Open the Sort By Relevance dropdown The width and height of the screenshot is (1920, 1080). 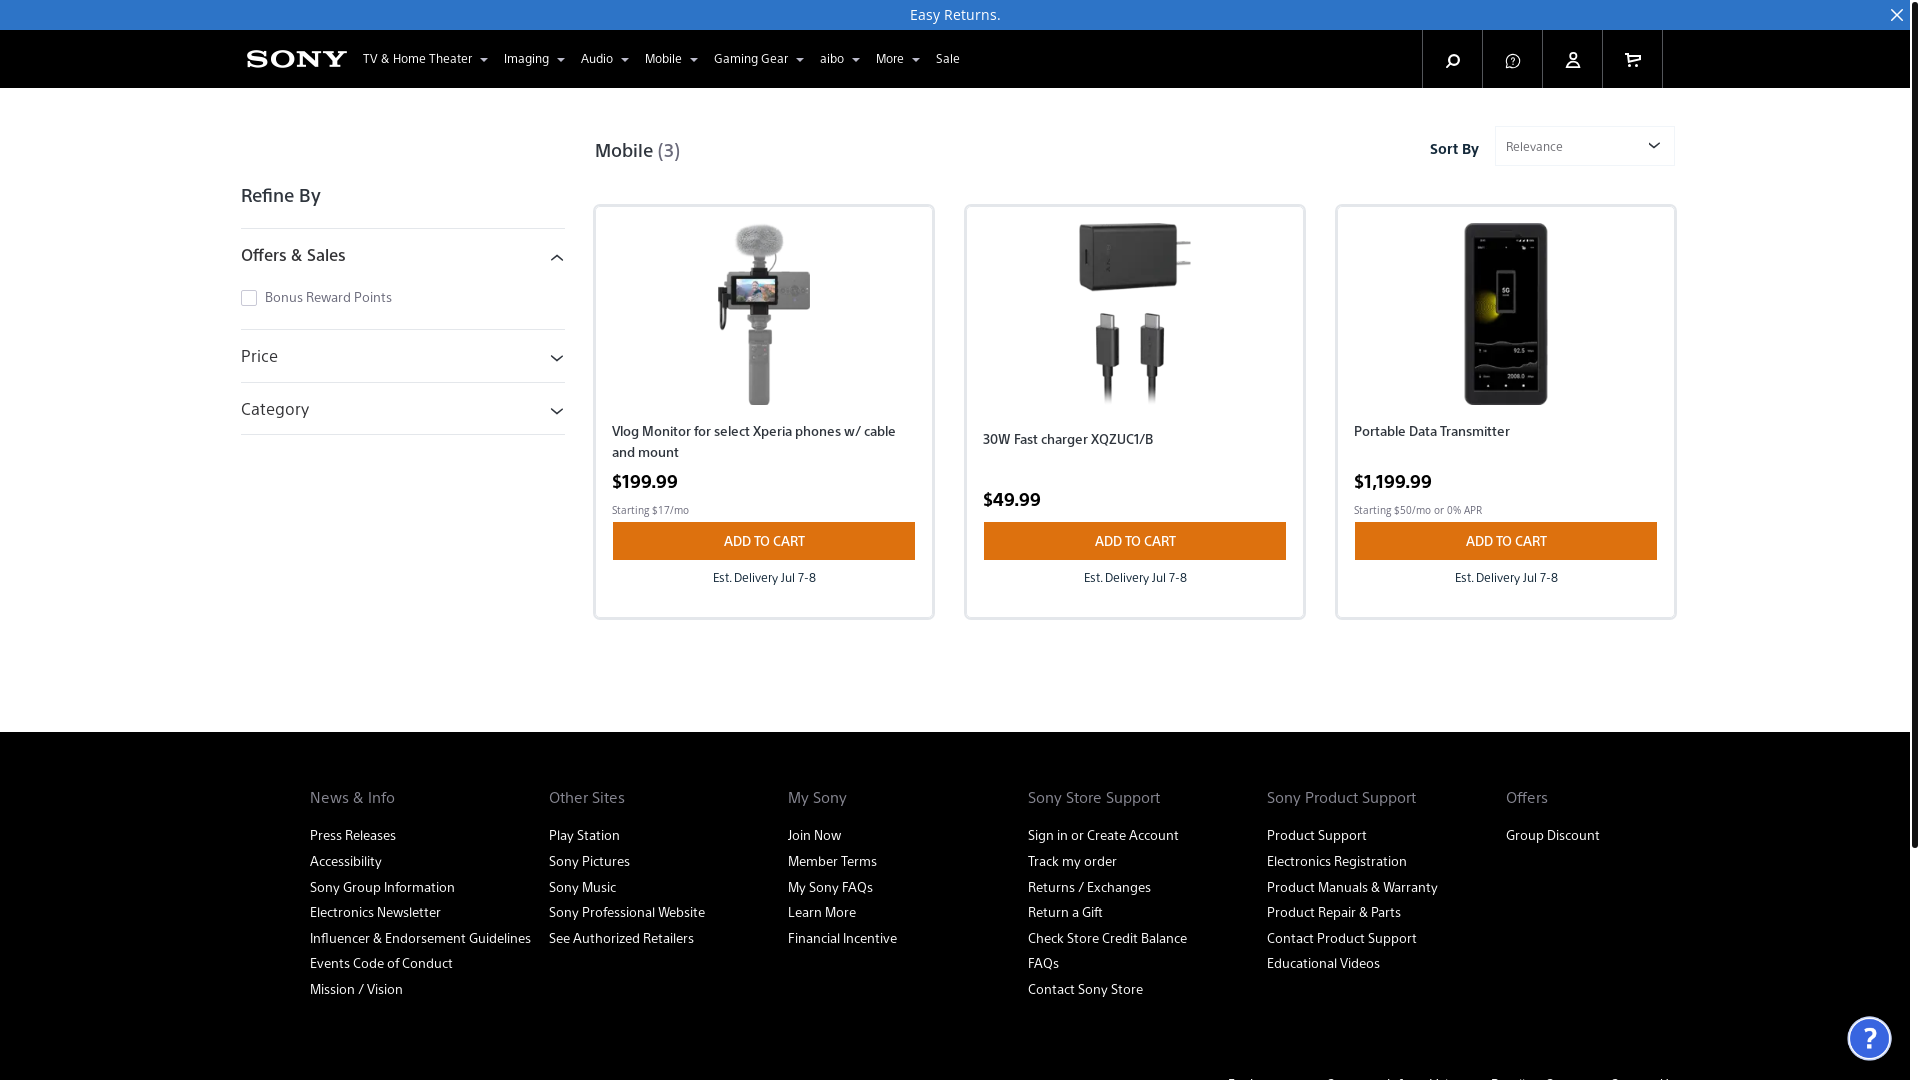1584,146
